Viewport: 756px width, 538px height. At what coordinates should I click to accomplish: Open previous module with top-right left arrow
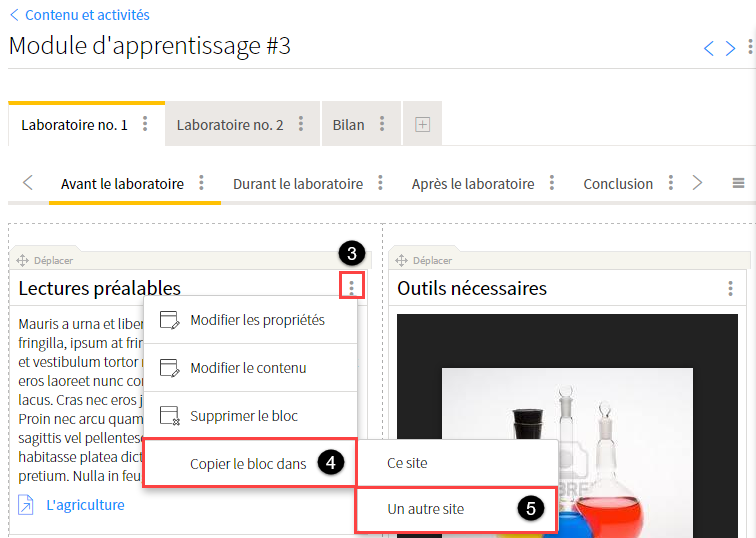pyautogui.click(x=708, y=48)
